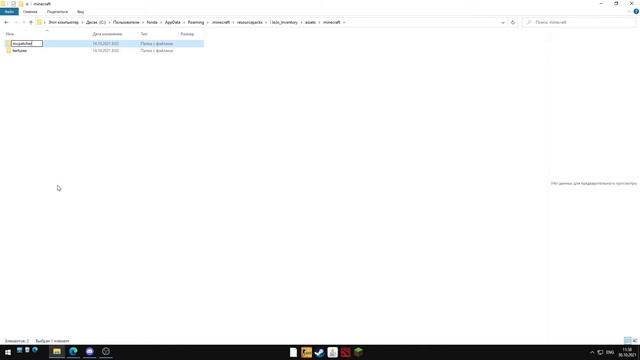640x360 pixels.
Task: Click New folder icon in title bar
Action: point(21,4)
